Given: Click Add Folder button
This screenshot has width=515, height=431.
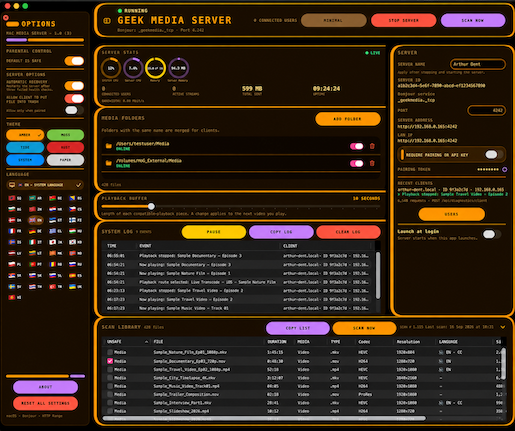Looking at the screenshot, I should click(348, 119).
